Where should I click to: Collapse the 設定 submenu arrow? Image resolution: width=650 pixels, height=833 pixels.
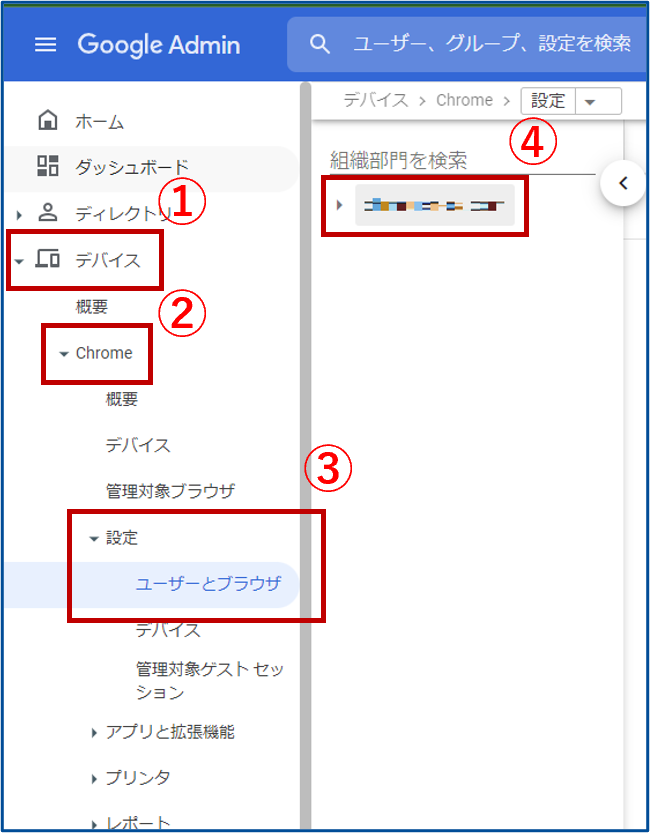pos(95,539)
